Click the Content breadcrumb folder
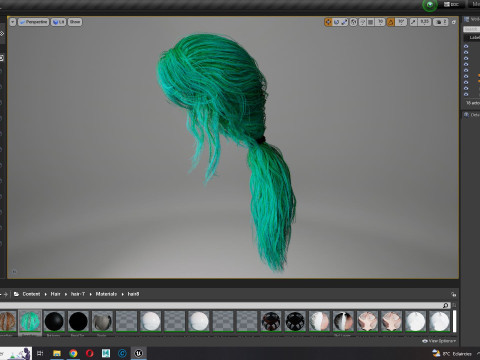 click(31, 294)
